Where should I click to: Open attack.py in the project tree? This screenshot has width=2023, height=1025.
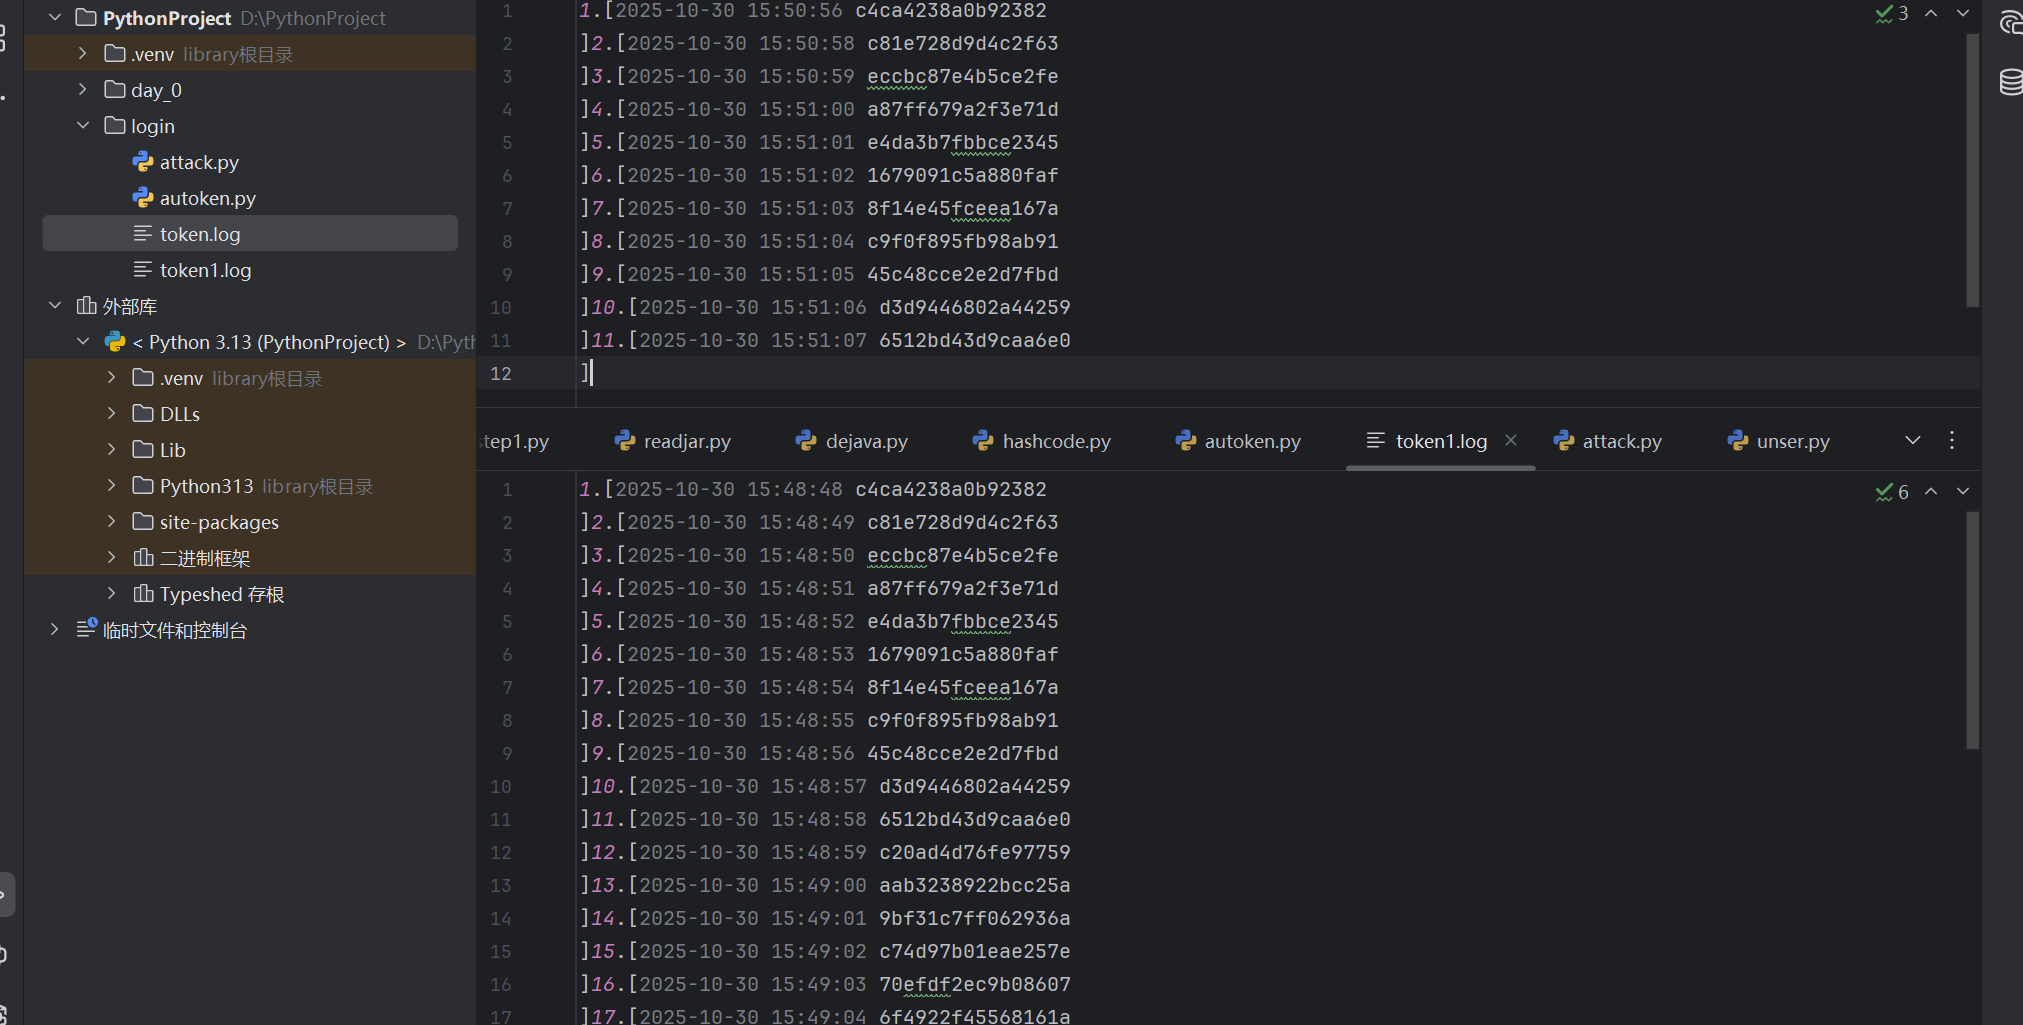(199, 162)
